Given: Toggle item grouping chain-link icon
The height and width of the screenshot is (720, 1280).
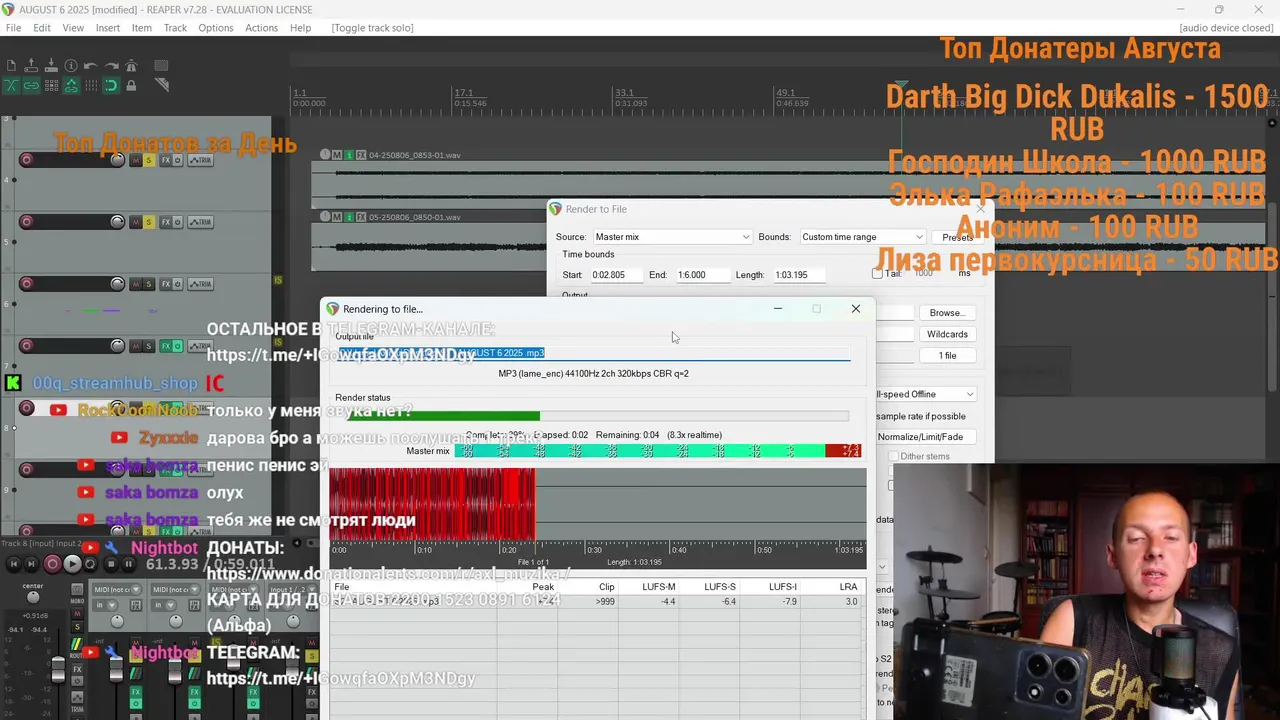Looking at the screenshot, I should (31, 86).
